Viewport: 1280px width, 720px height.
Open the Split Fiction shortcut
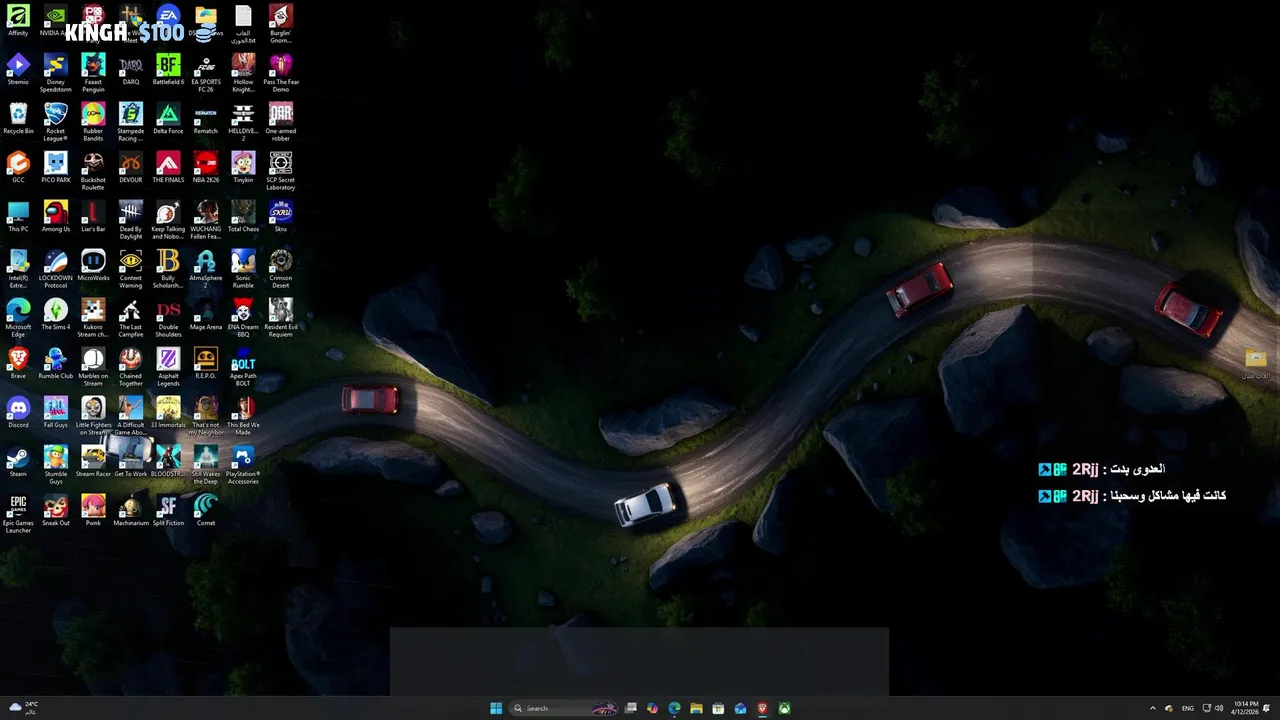click(x=168, y=510)
